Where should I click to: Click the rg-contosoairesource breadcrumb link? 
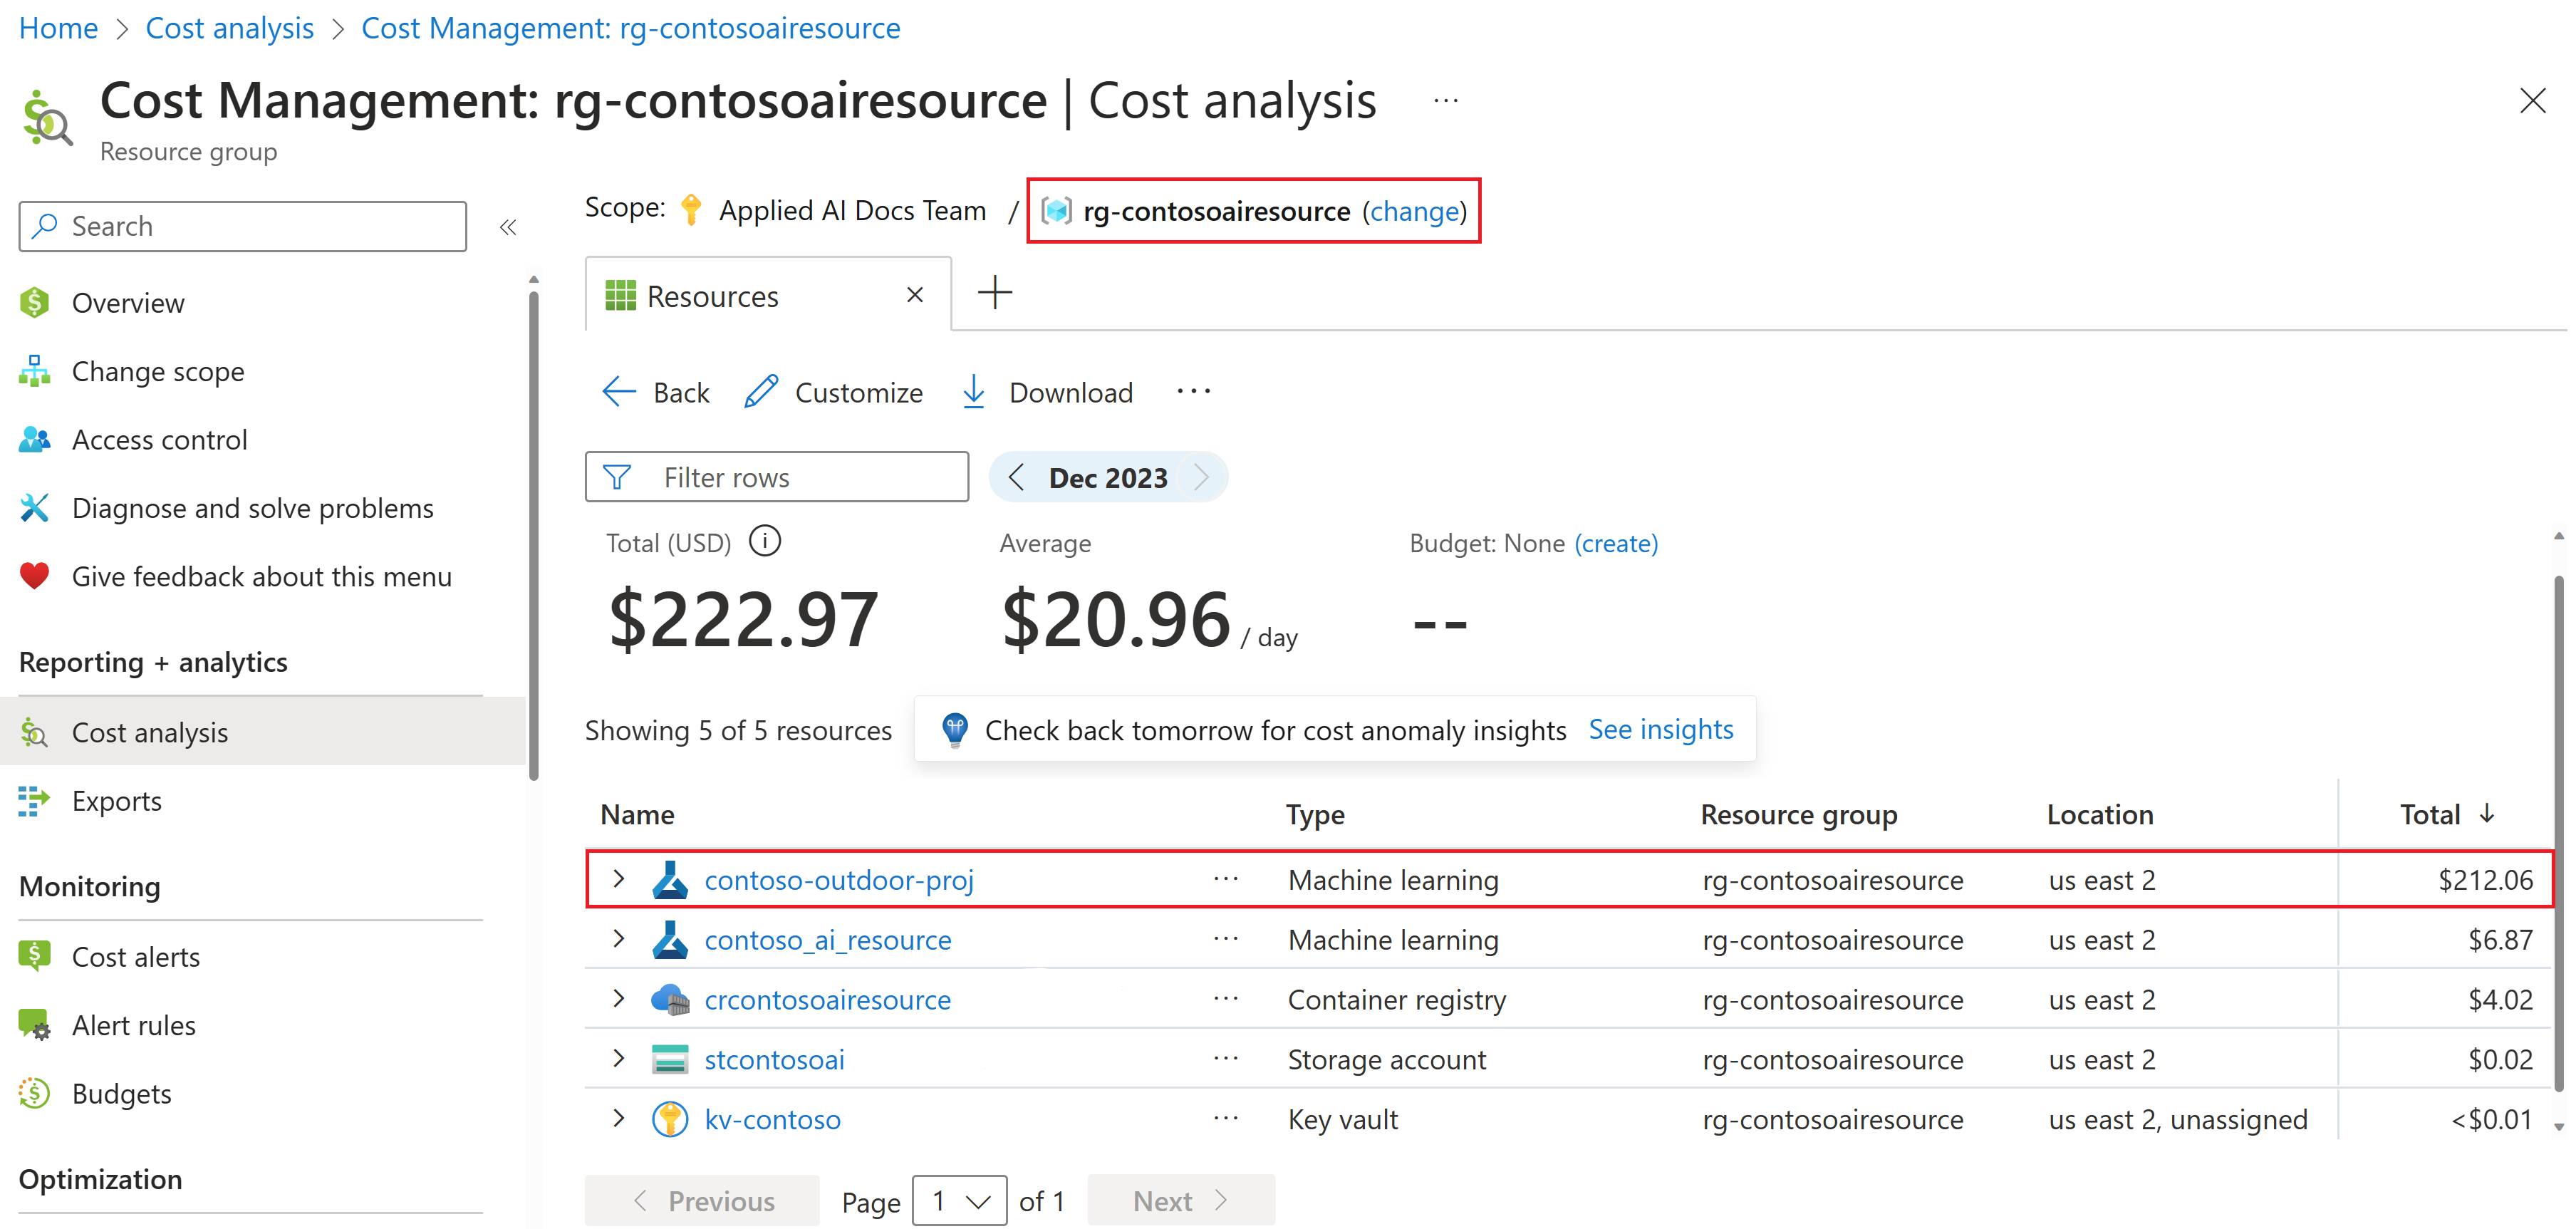(630, 28)
